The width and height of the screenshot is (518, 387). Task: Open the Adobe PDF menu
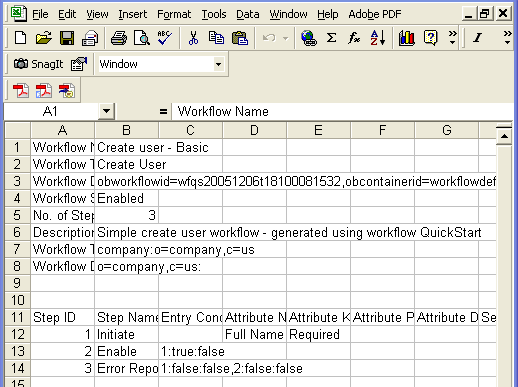[375, 14]
